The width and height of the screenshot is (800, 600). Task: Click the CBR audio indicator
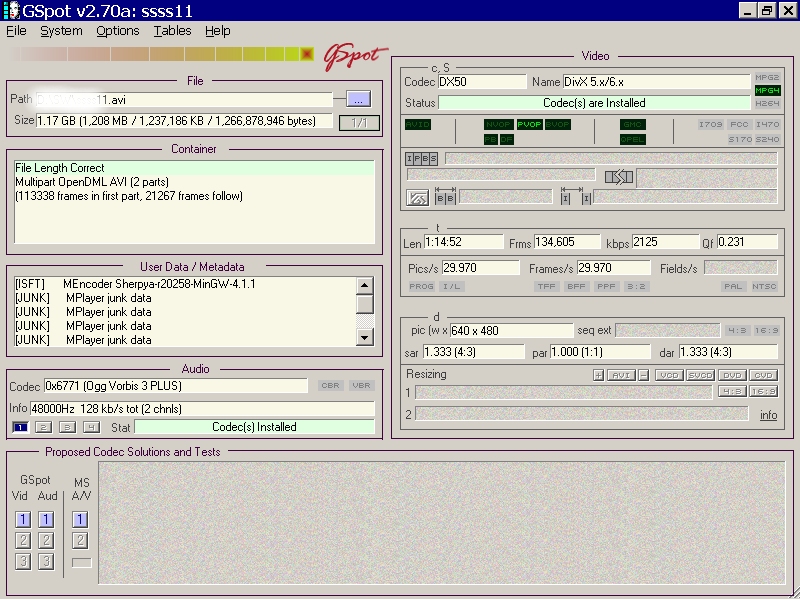point(331,386)
